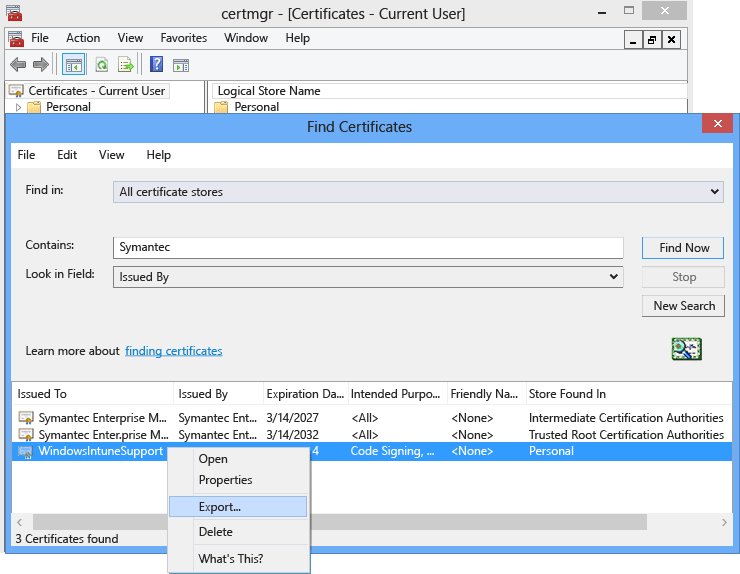Open the certmgr View menu
Image resolution: width=740 pixels, height=574 pixels.
pyautogui.click(x=130, y=38)
